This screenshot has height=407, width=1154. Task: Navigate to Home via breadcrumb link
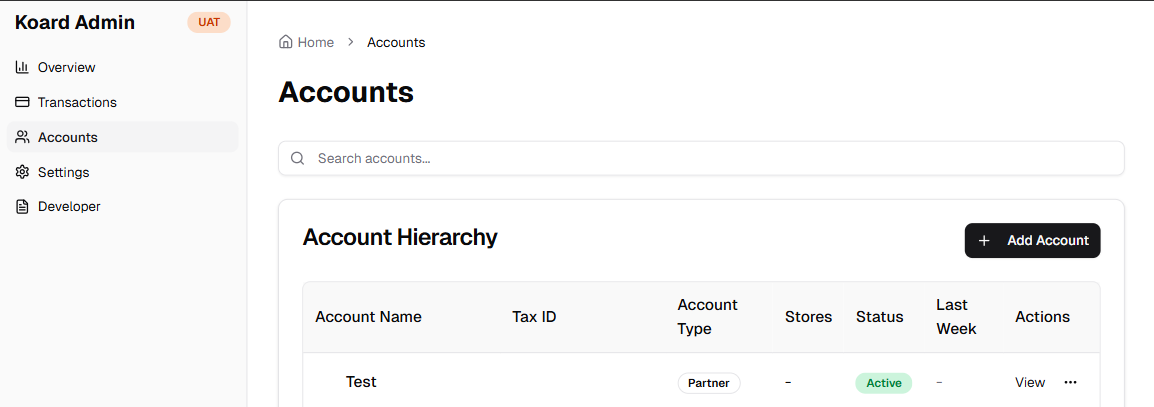tap(315, 42)
